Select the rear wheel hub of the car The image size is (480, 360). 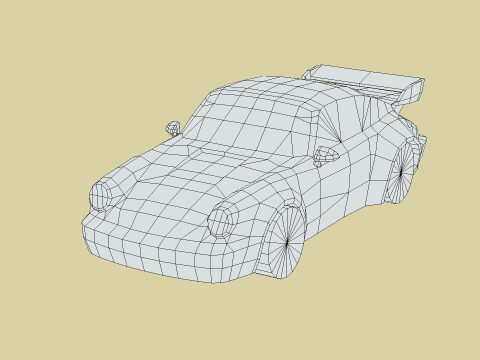[401, 172]
